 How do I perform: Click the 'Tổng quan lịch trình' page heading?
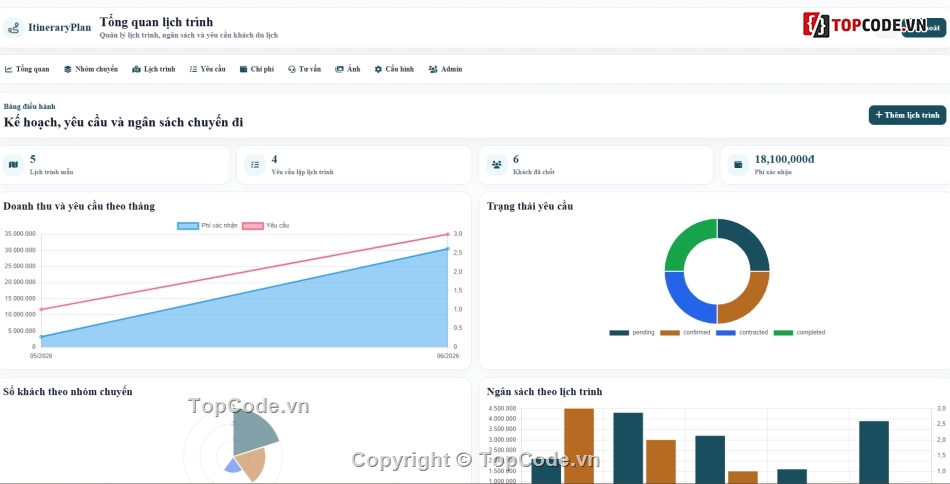click(156, 22)
